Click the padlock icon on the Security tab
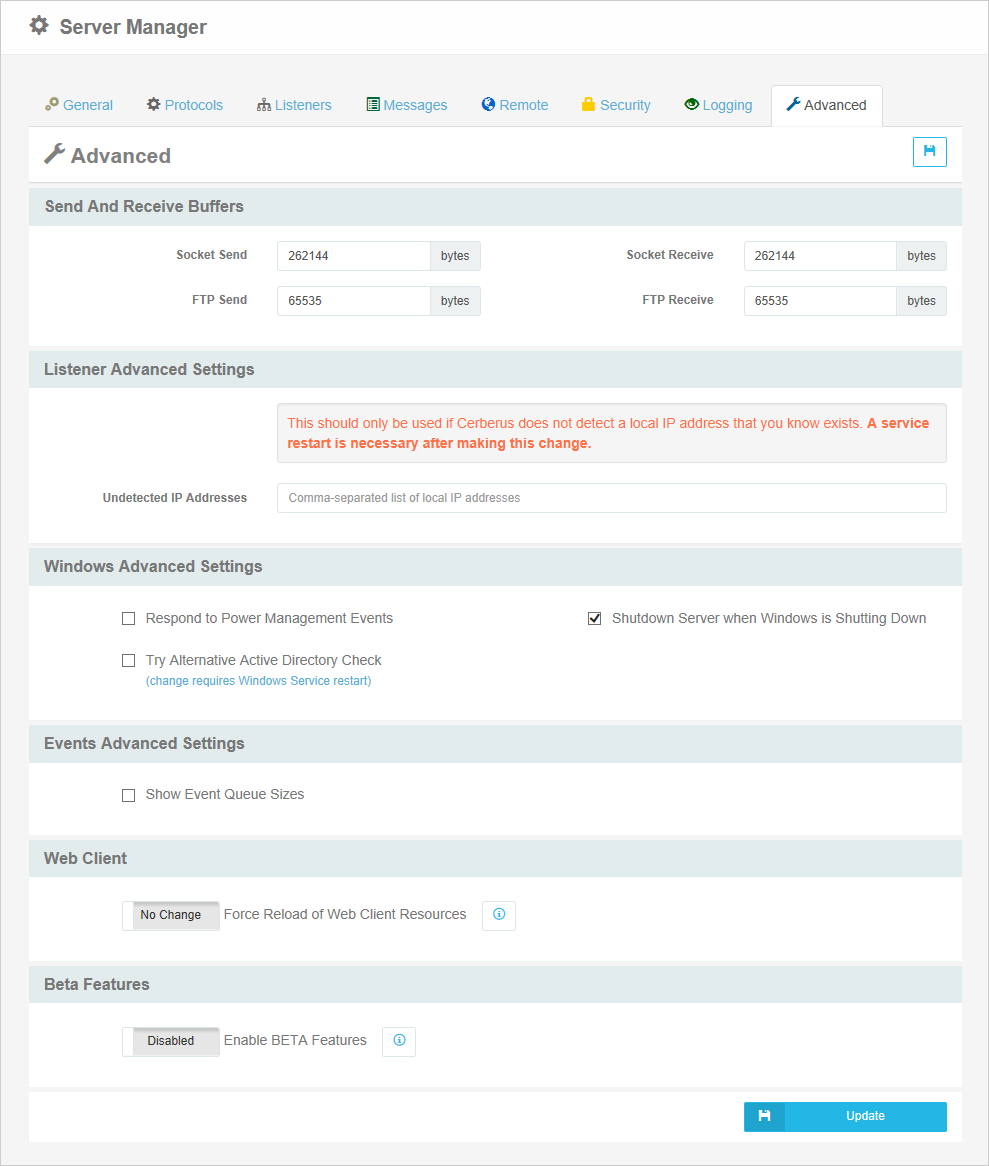 point(588,104)
